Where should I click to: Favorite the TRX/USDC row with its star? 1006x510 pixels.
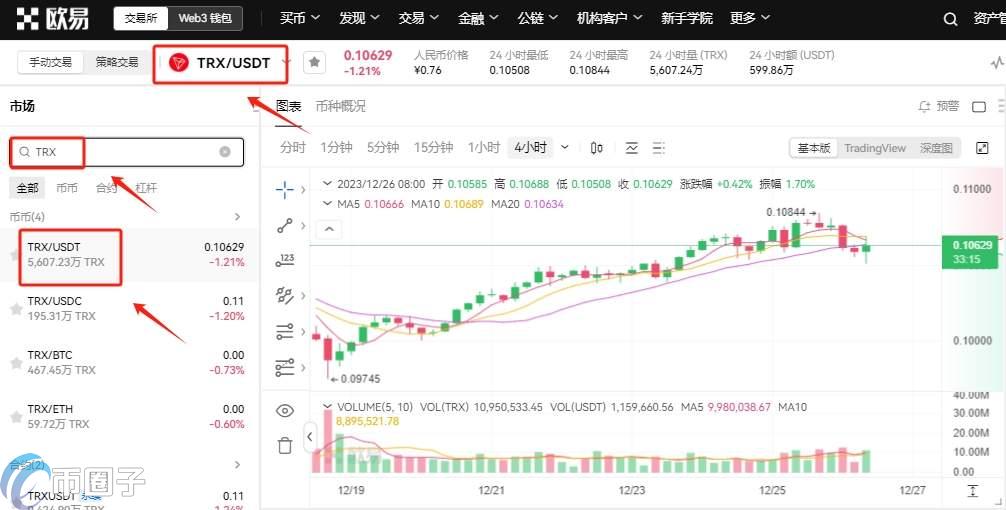coord(16,309)
